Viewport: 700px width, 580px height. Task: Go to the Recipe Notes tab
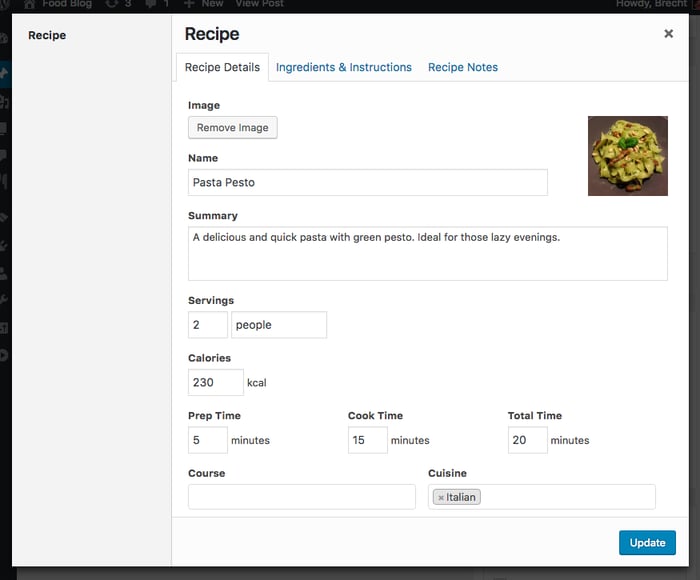coord(463,67)
